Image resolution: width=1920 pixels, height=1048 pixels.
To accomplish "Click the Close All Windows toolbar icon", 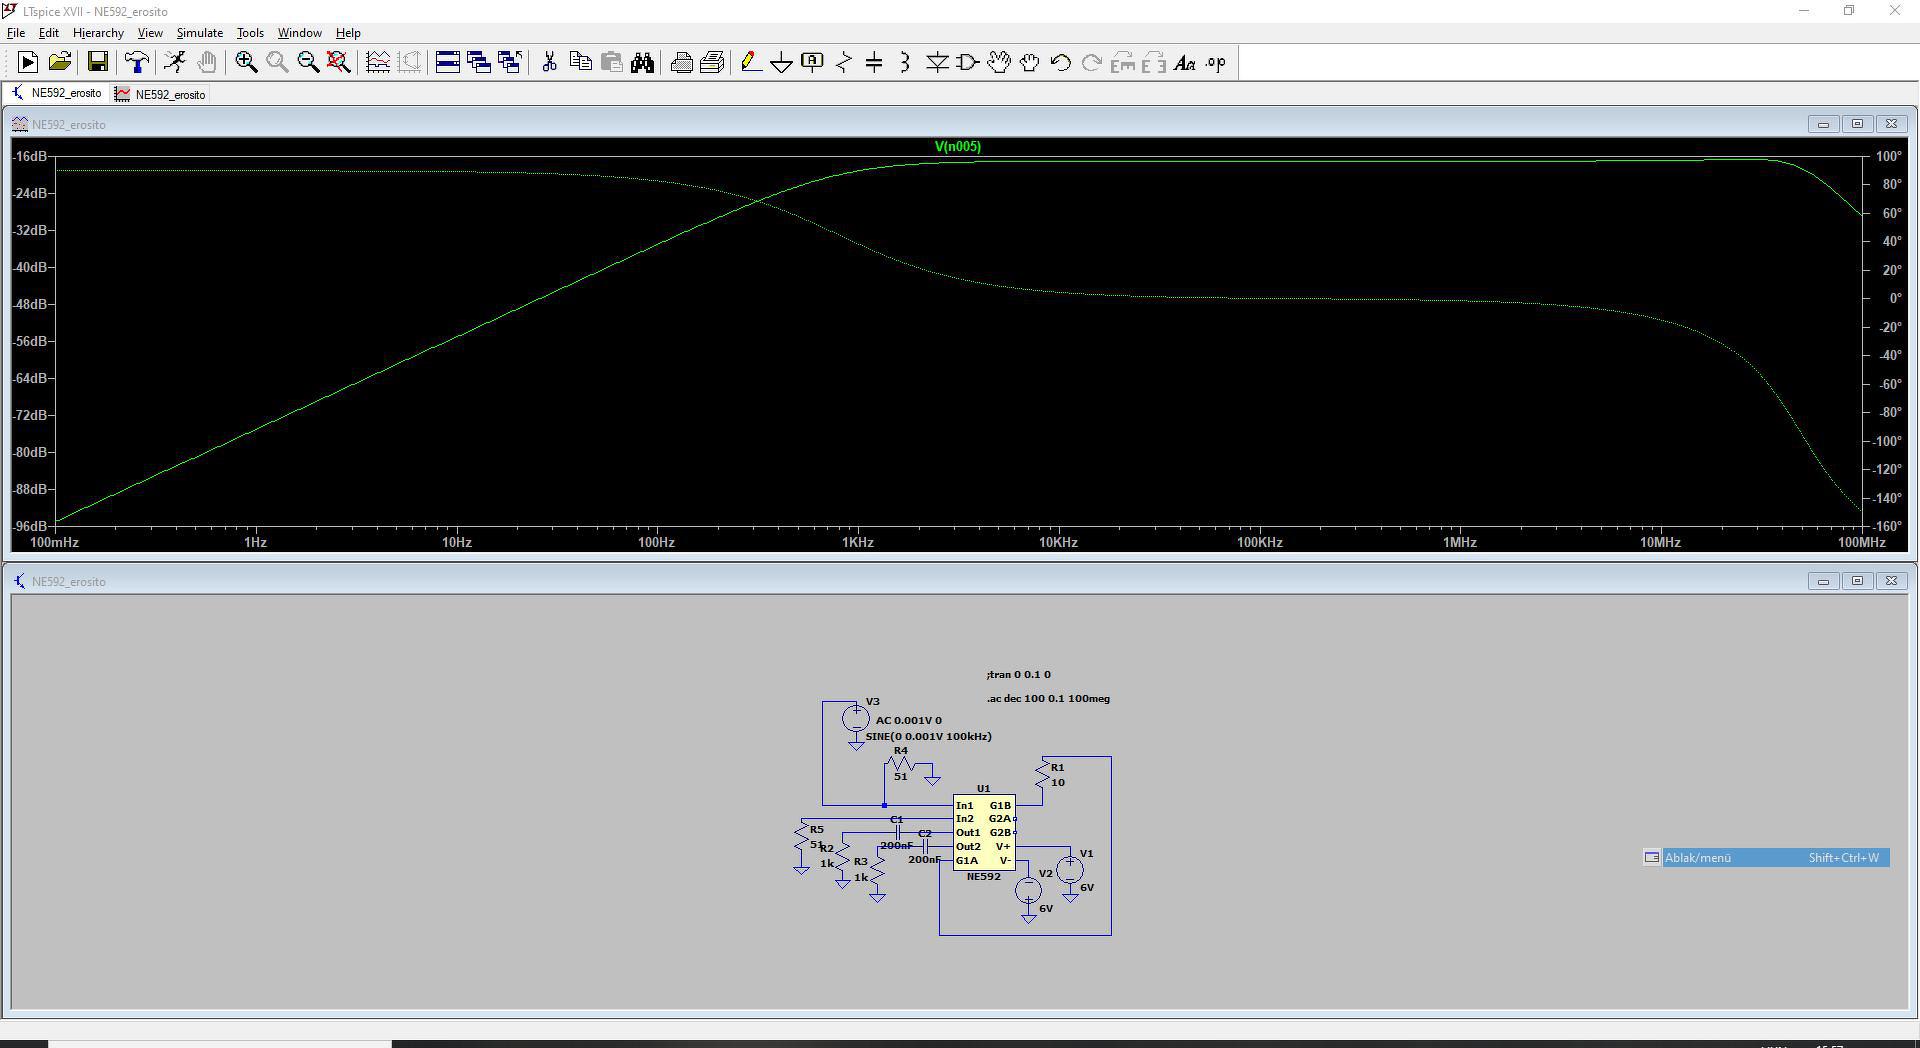I will [x=510, y=62].
